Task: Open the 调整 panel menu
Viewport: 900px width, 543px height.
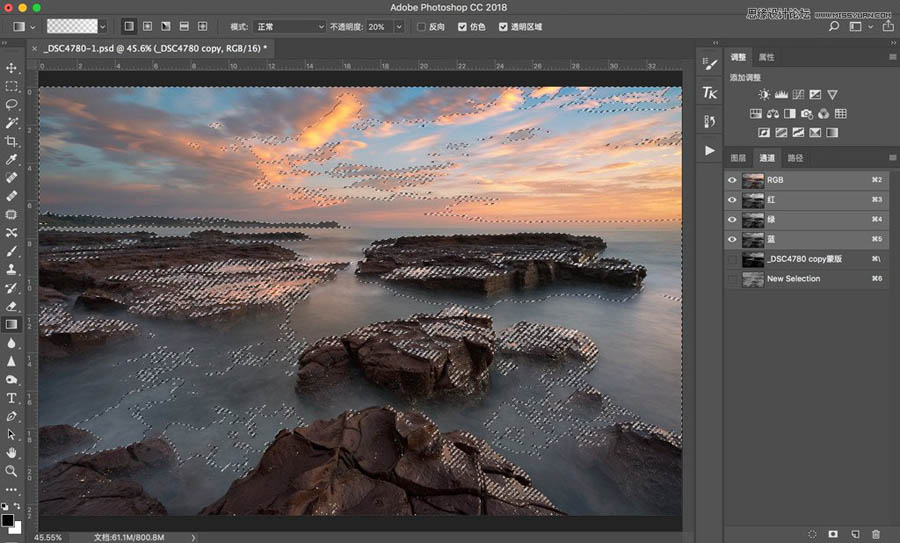Action: [893, 57]
